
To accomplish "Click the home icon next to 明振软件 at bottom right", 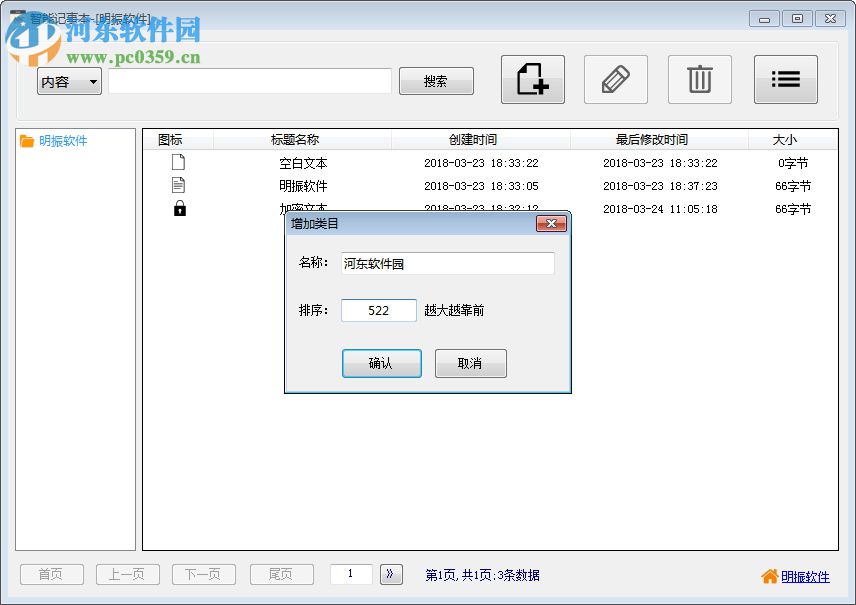I will (768, 577).
